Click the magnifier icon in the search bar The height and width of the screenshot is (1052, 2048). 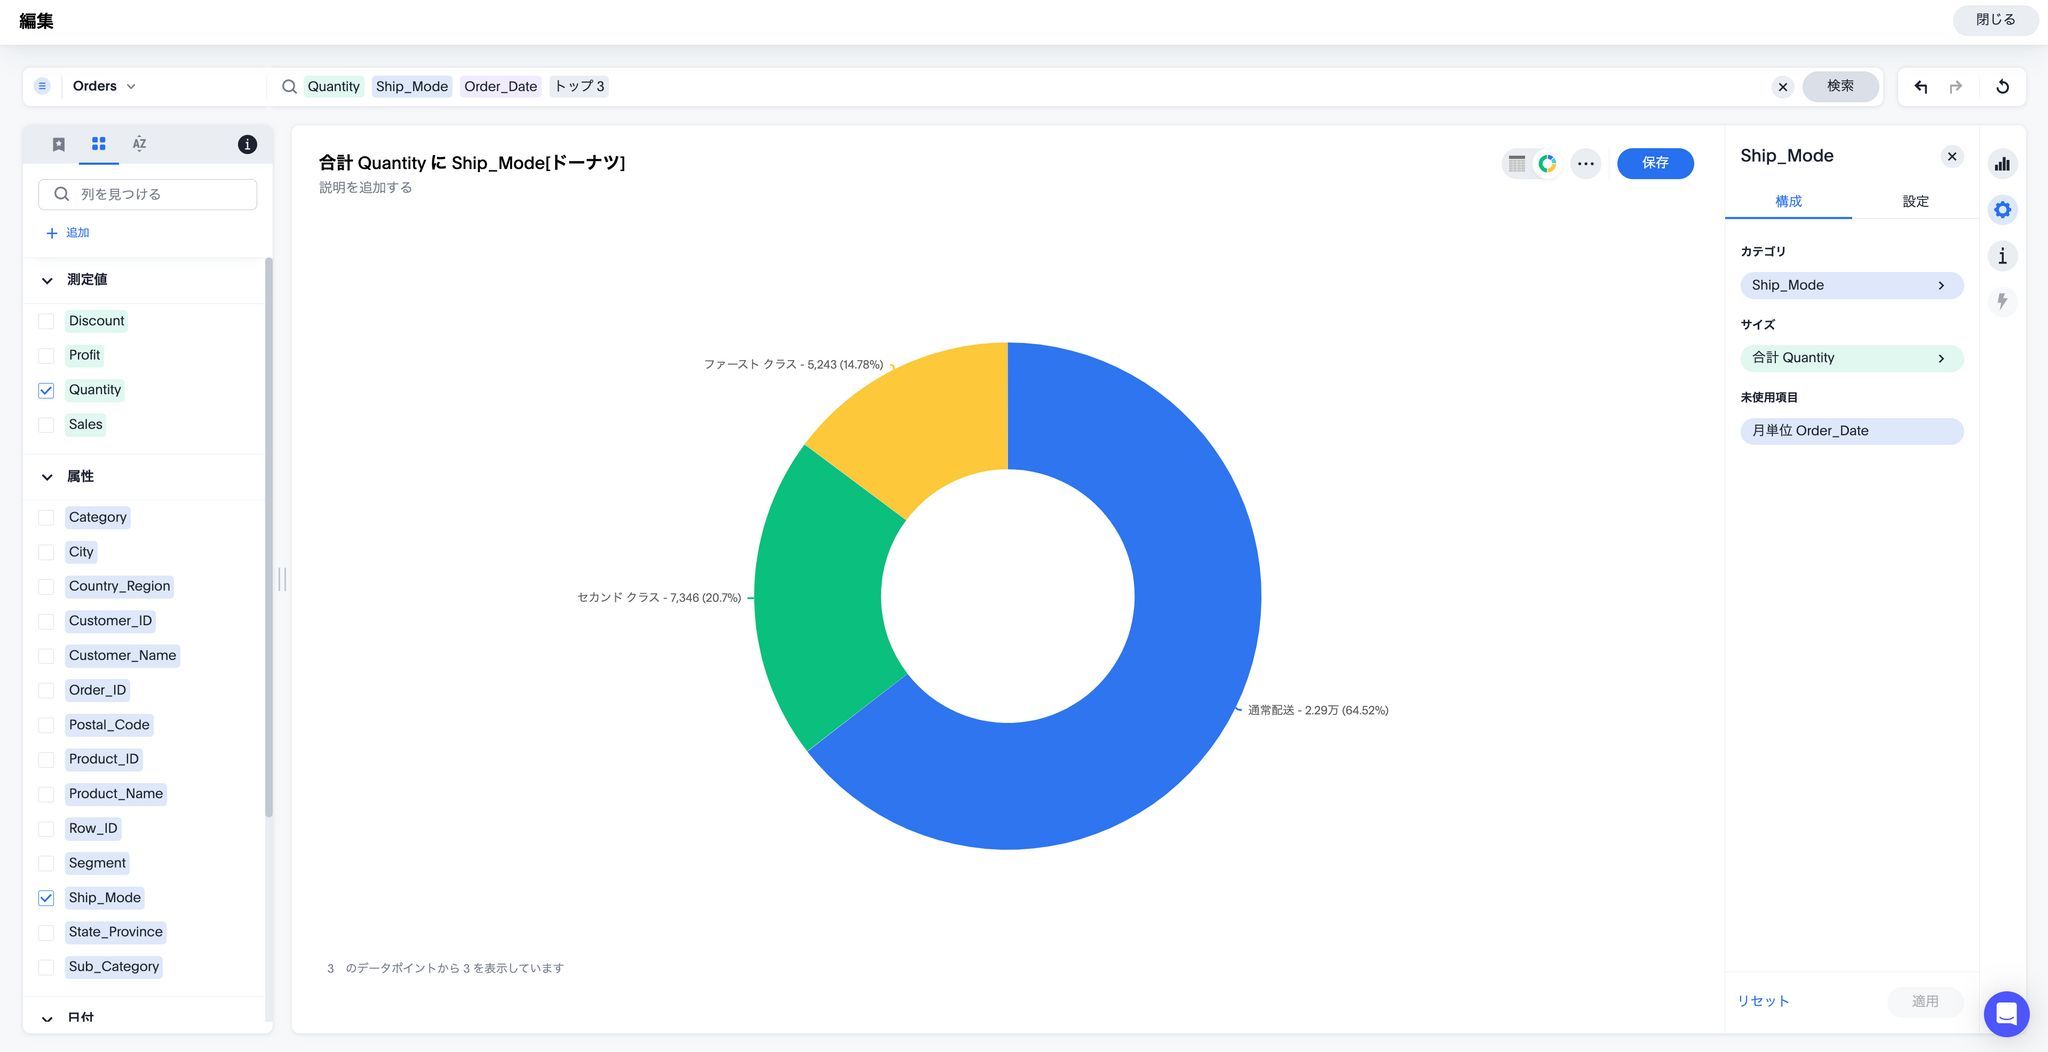point(289,87)
